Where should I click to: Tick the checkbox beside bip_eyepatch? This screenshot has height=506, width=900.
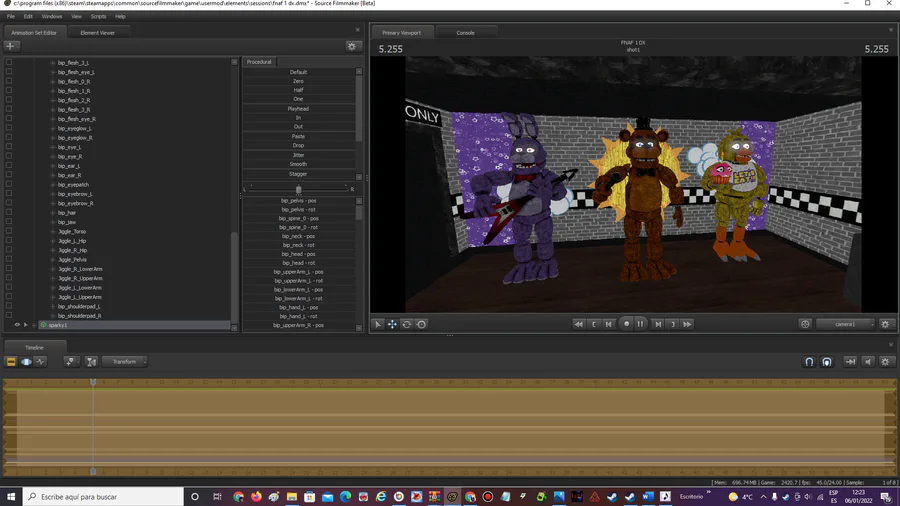click(9, 184)
